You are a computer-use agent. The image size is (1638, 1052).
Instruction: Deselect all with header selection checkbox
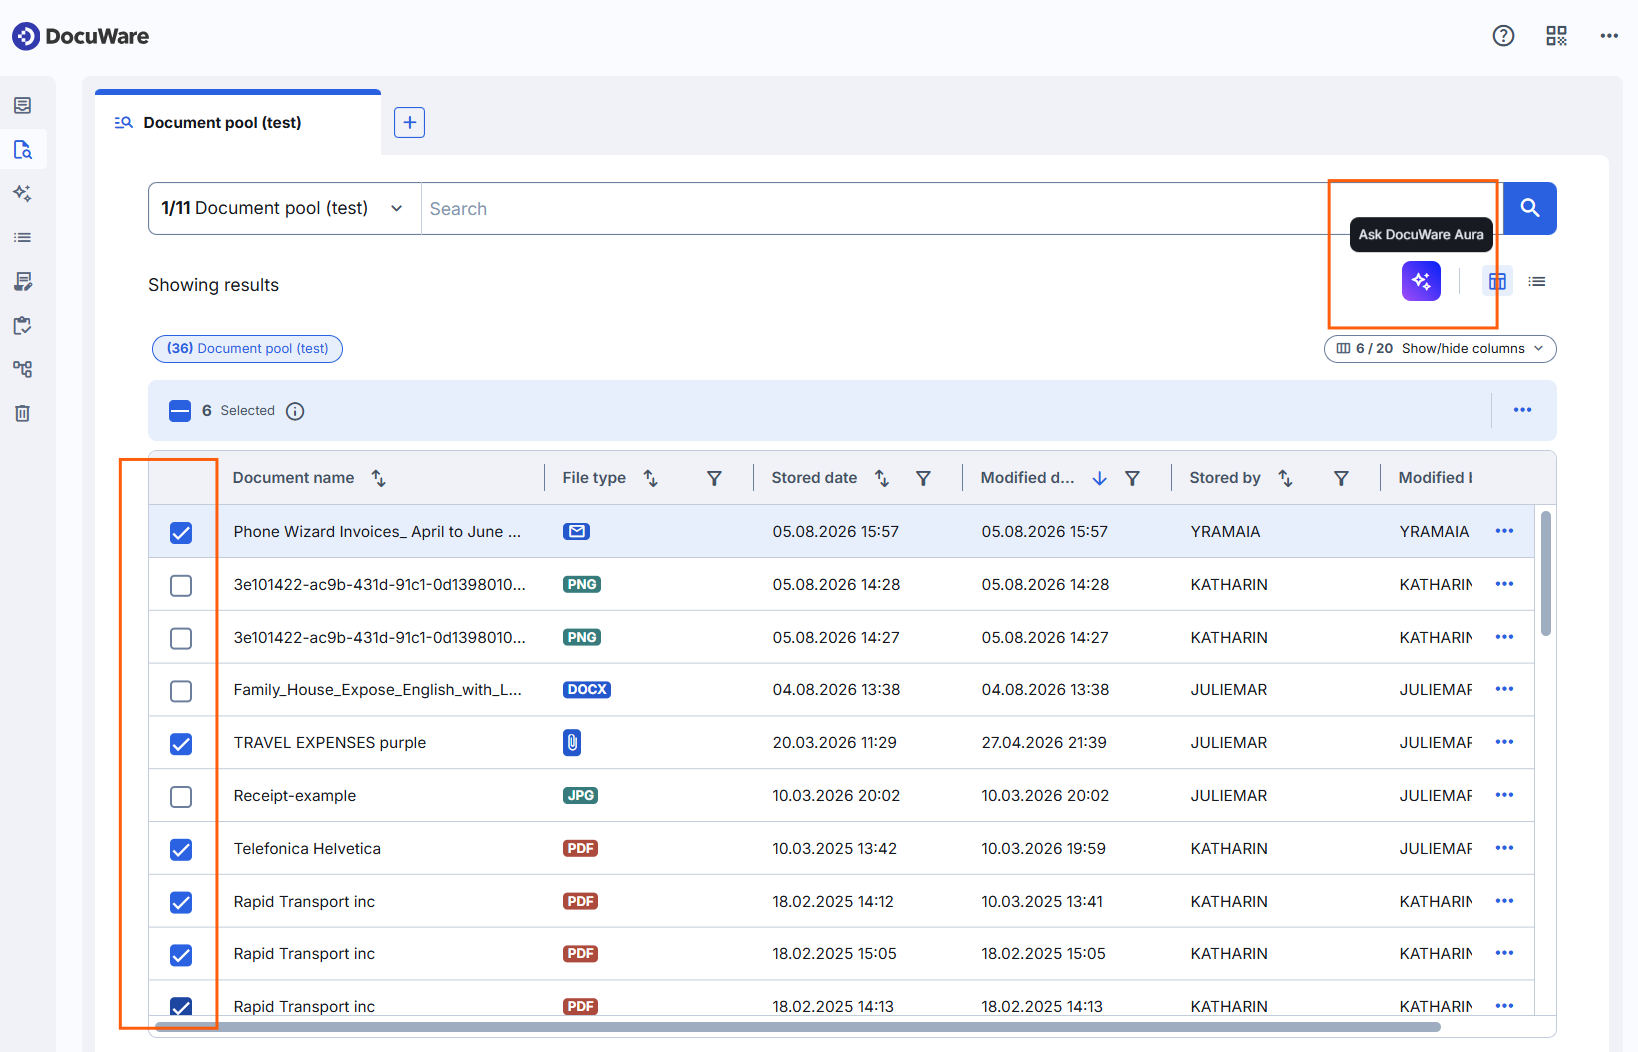pos(180,411)
